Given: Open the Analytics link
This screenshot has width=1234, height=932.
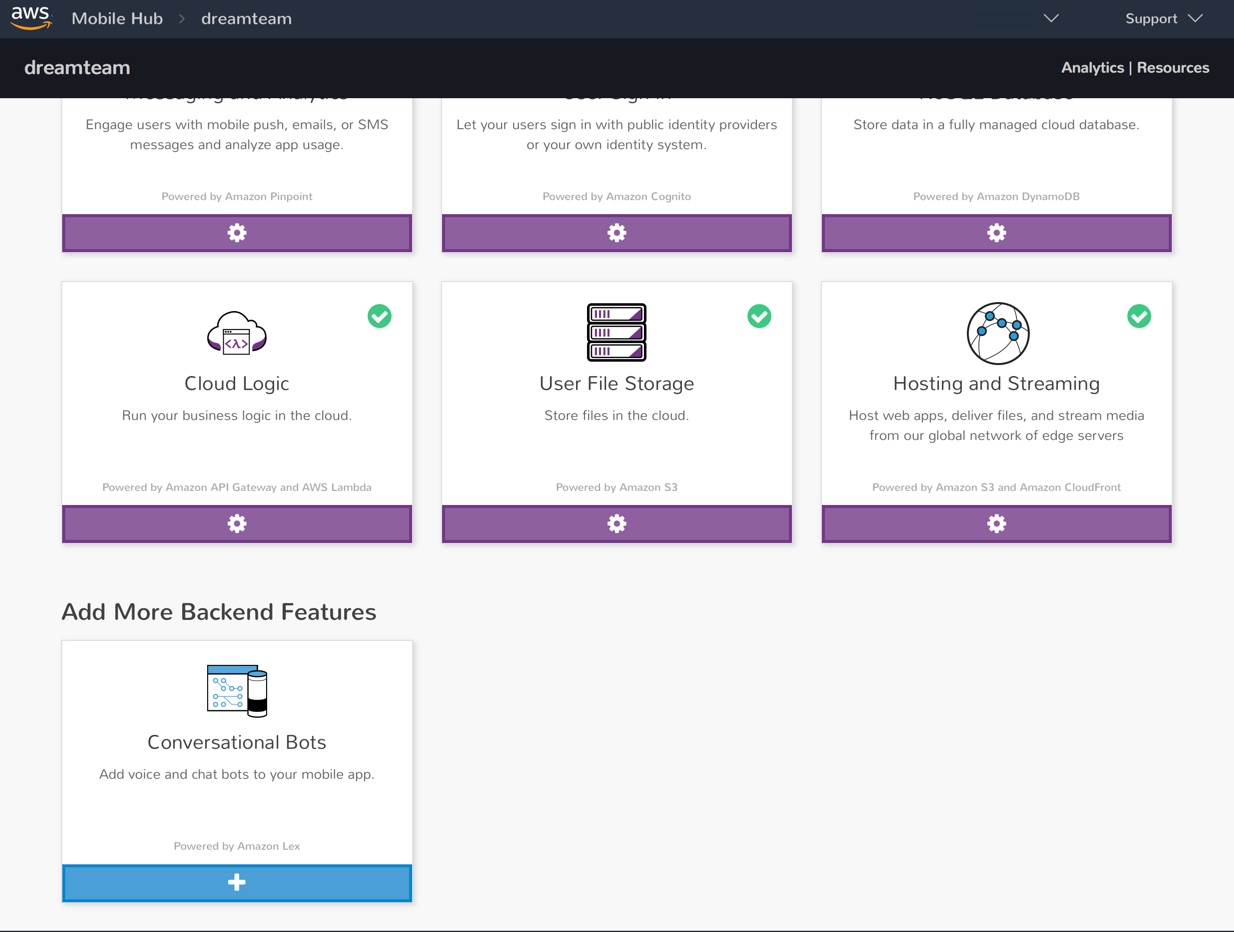Looking at the screenshot, I should 1092,68.
